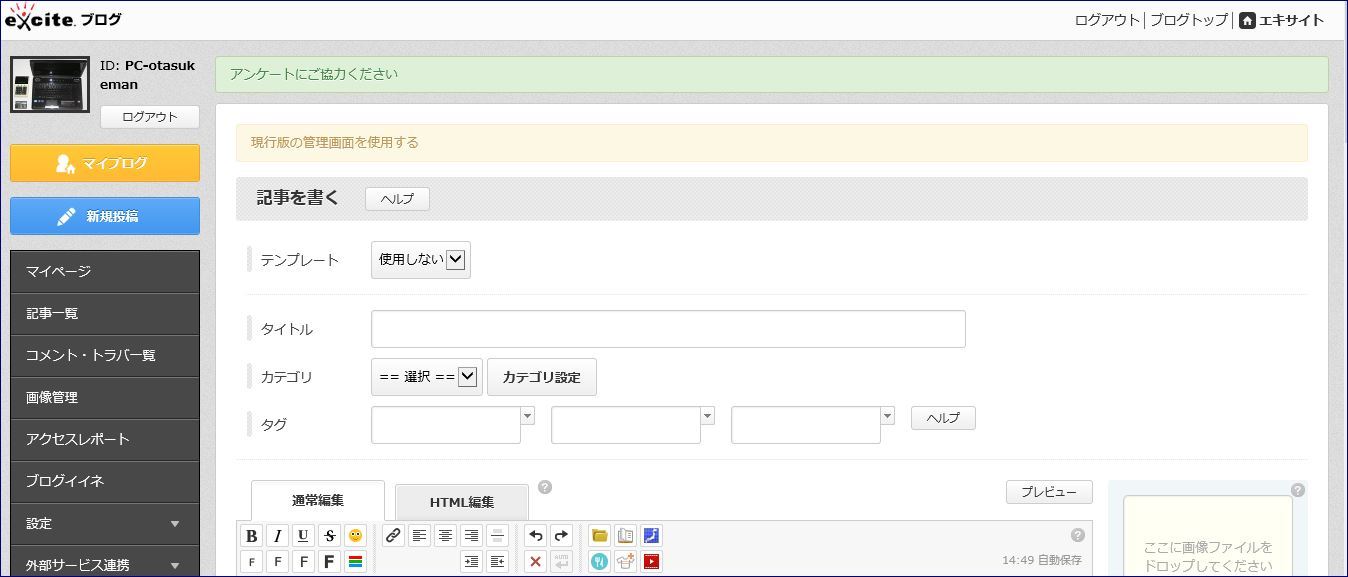This screenshot has width=1348, height=577.
Task: Toggle bold formatting in editor toolbar
Action: [x=252, y=536]
